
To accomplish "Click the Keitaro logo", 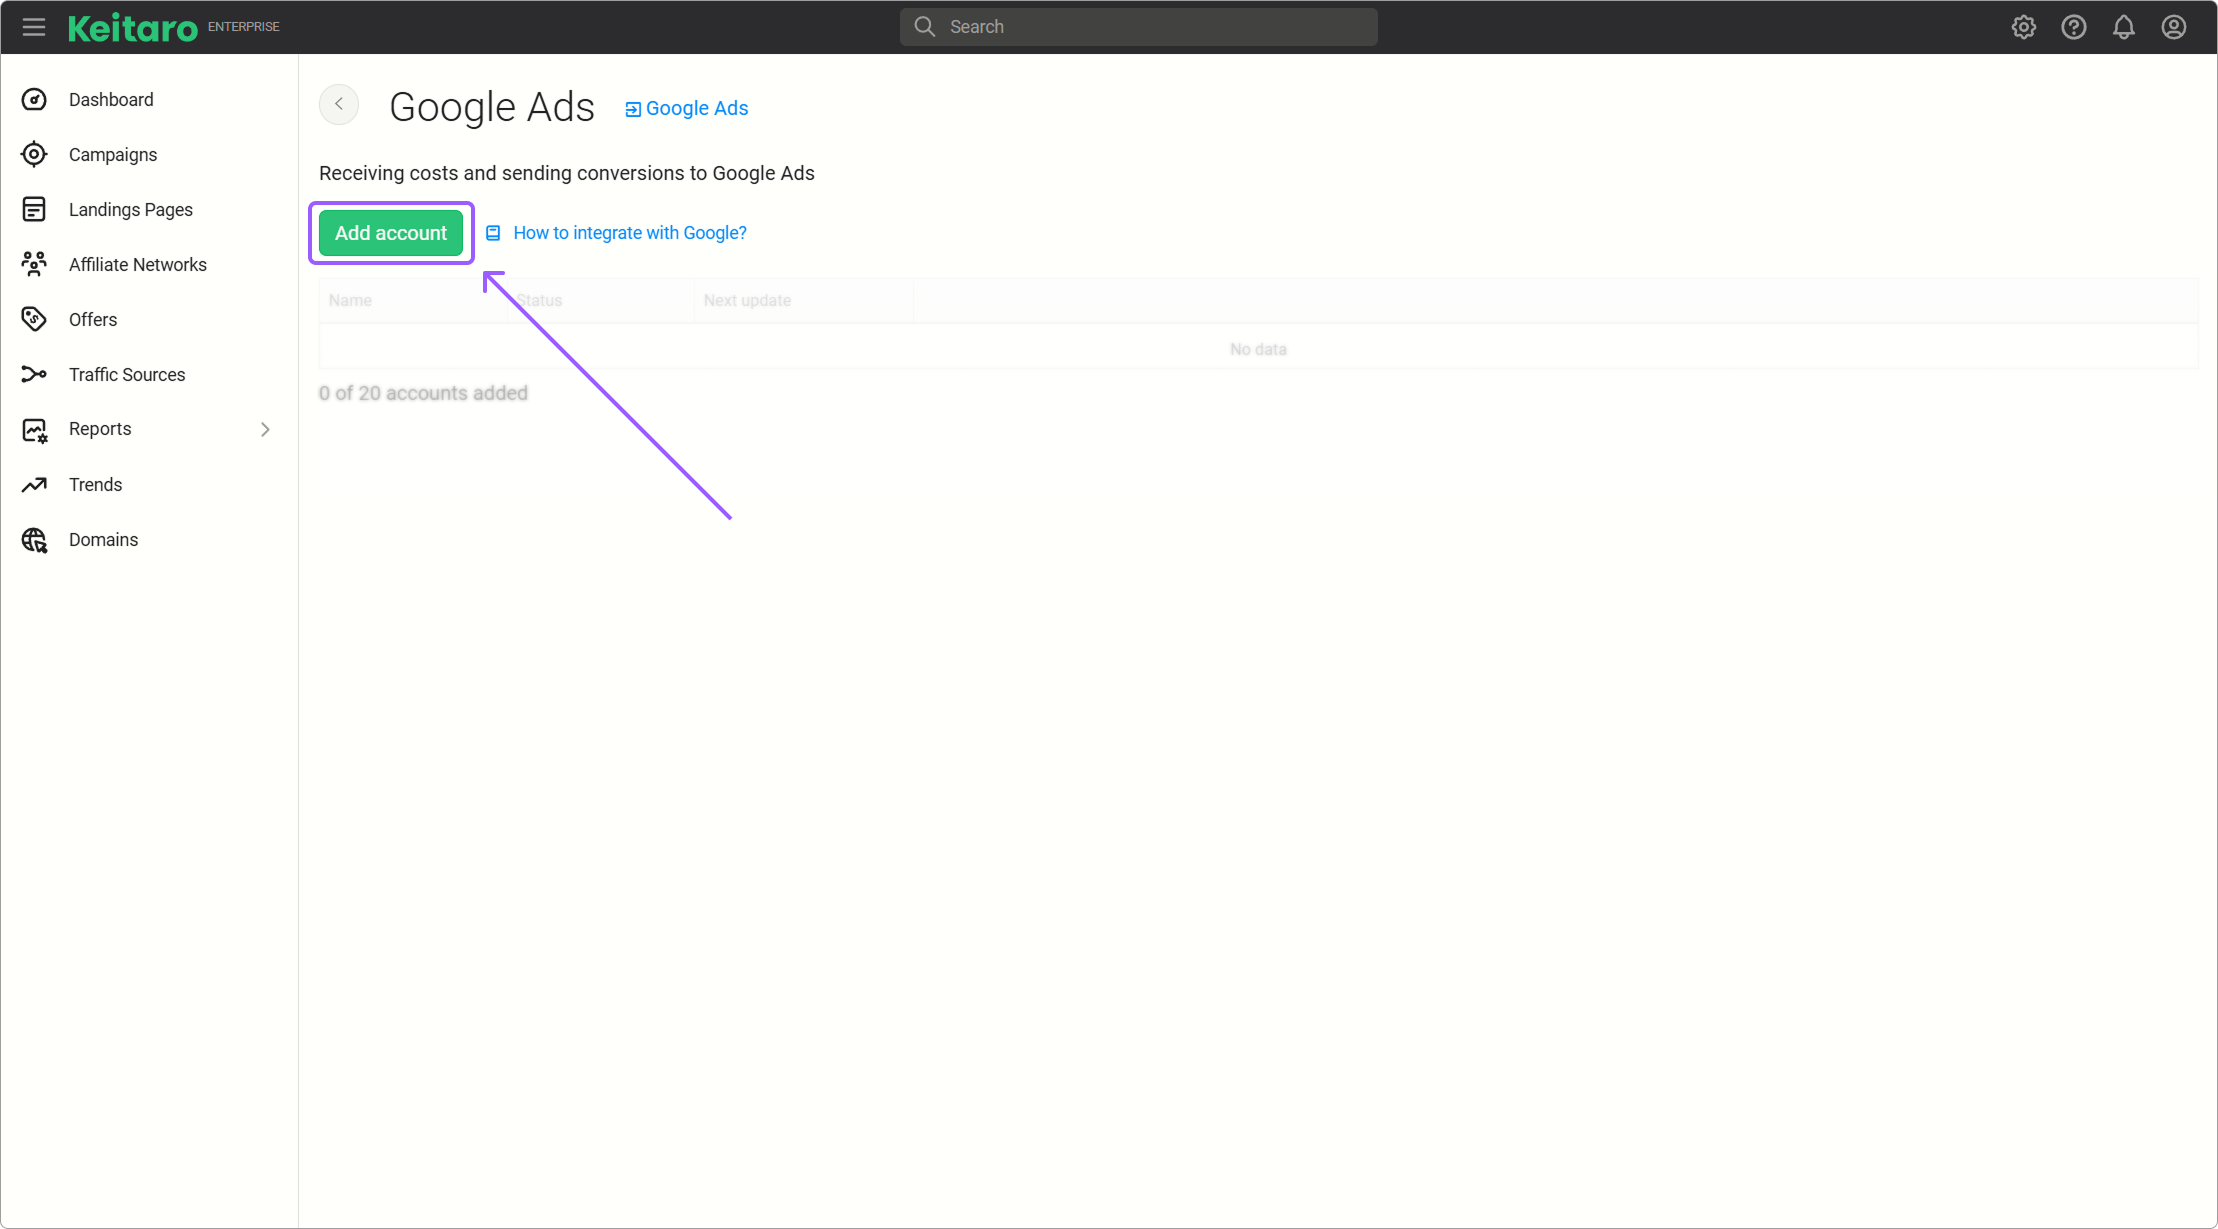I will point(132,28).
